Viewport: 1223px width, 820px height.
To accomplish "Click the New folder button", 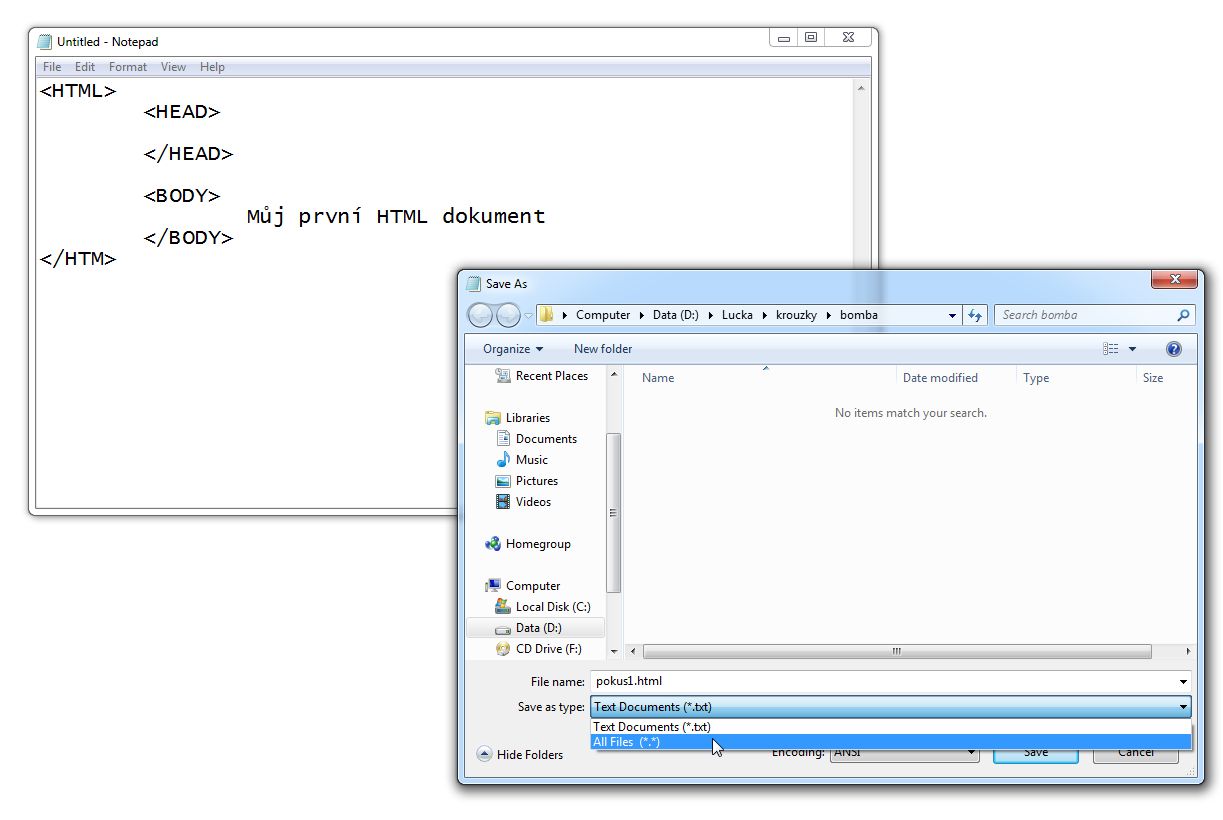I will click(x=602, y=349).
